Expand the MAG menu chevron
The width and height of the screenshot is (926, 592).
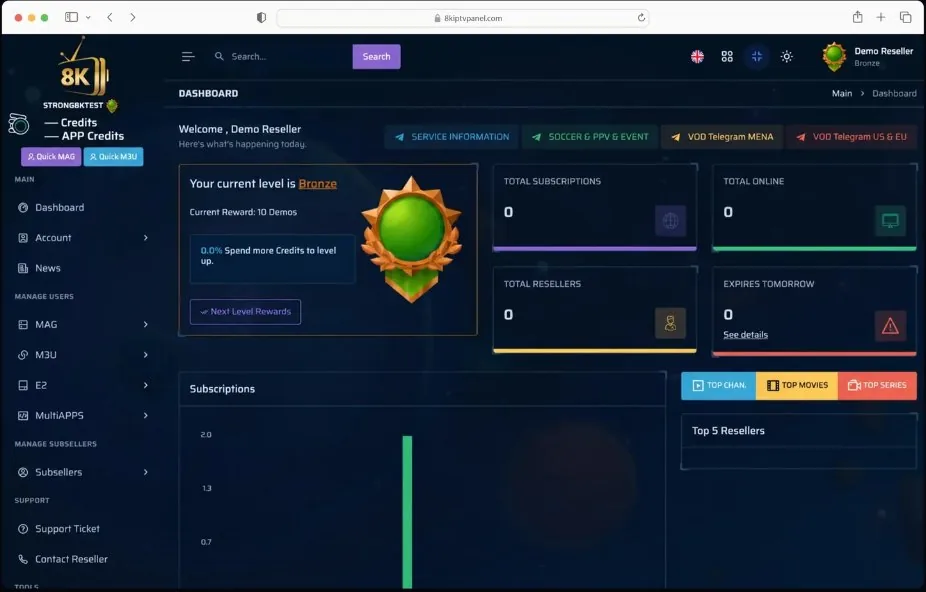coord(146,324)
